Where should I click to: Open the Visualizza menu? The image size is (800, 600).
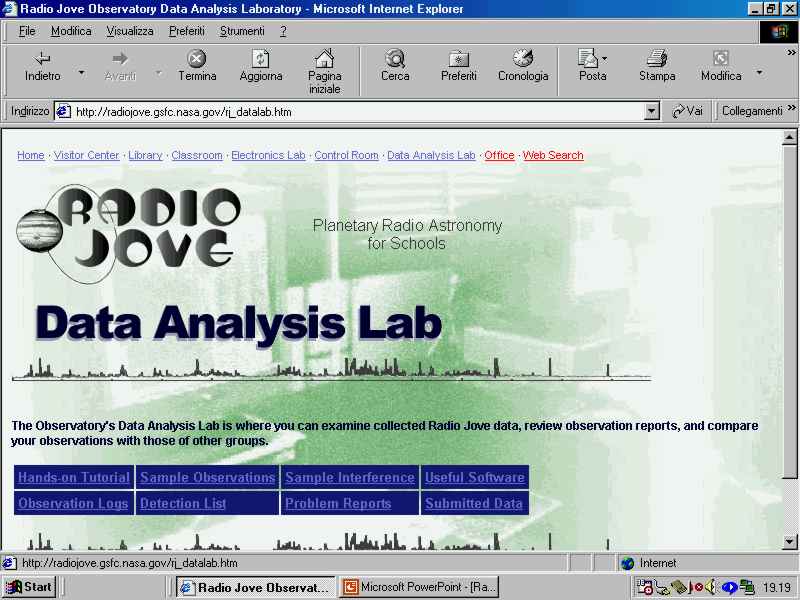130,31
